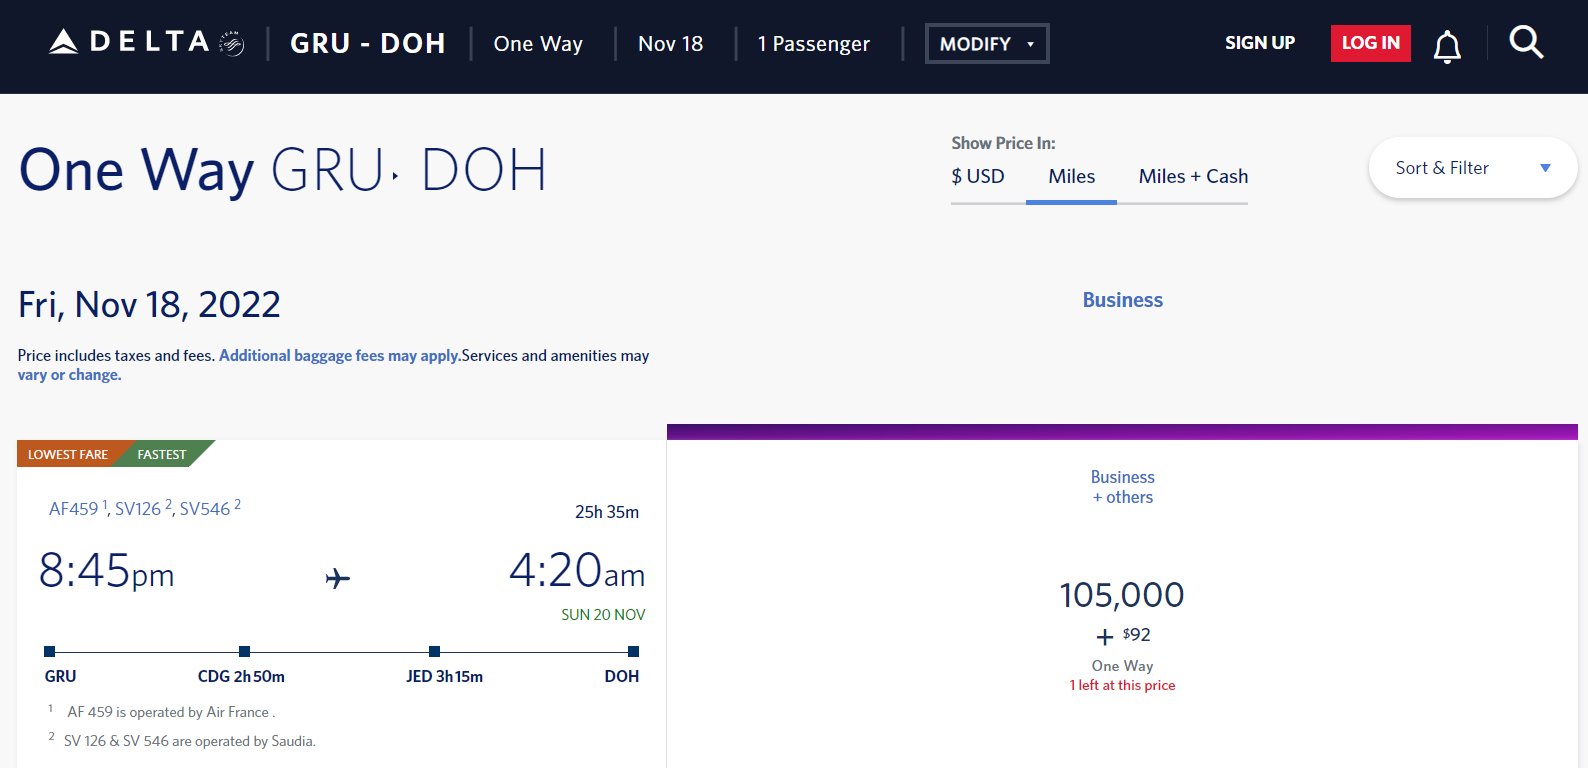
Task: Click the SIGN UP link
Action: click(x=1260, y=43)
